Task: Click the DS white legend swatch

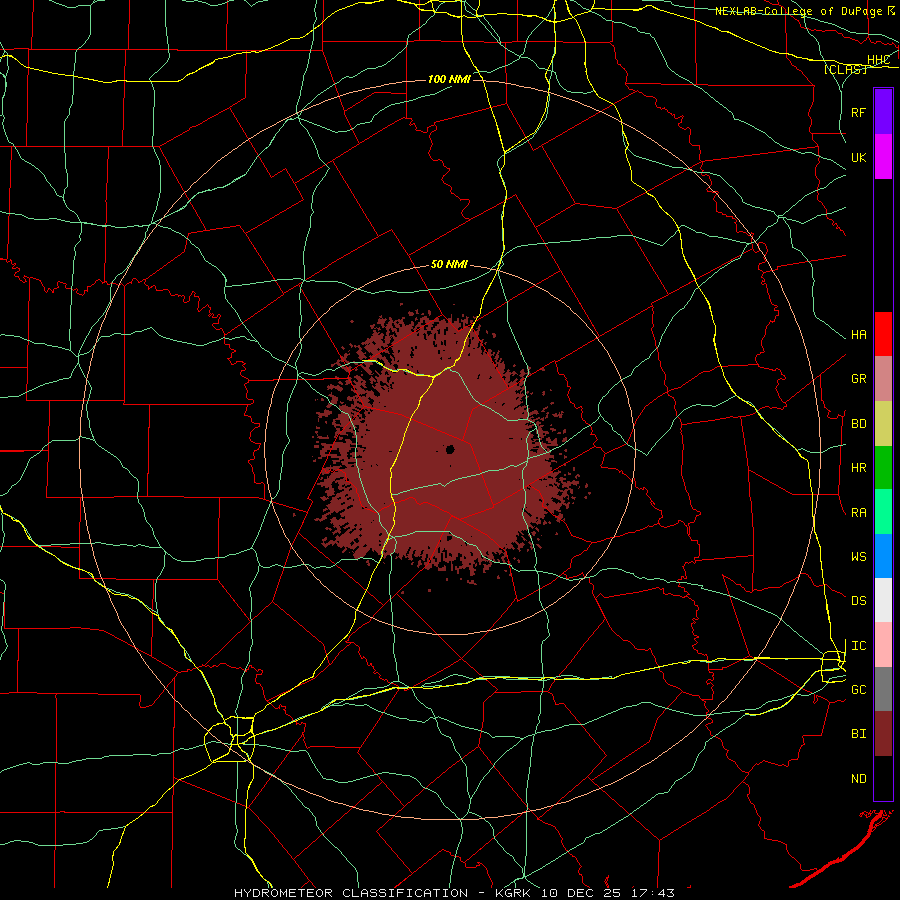Action: click(x=883, y=600)
